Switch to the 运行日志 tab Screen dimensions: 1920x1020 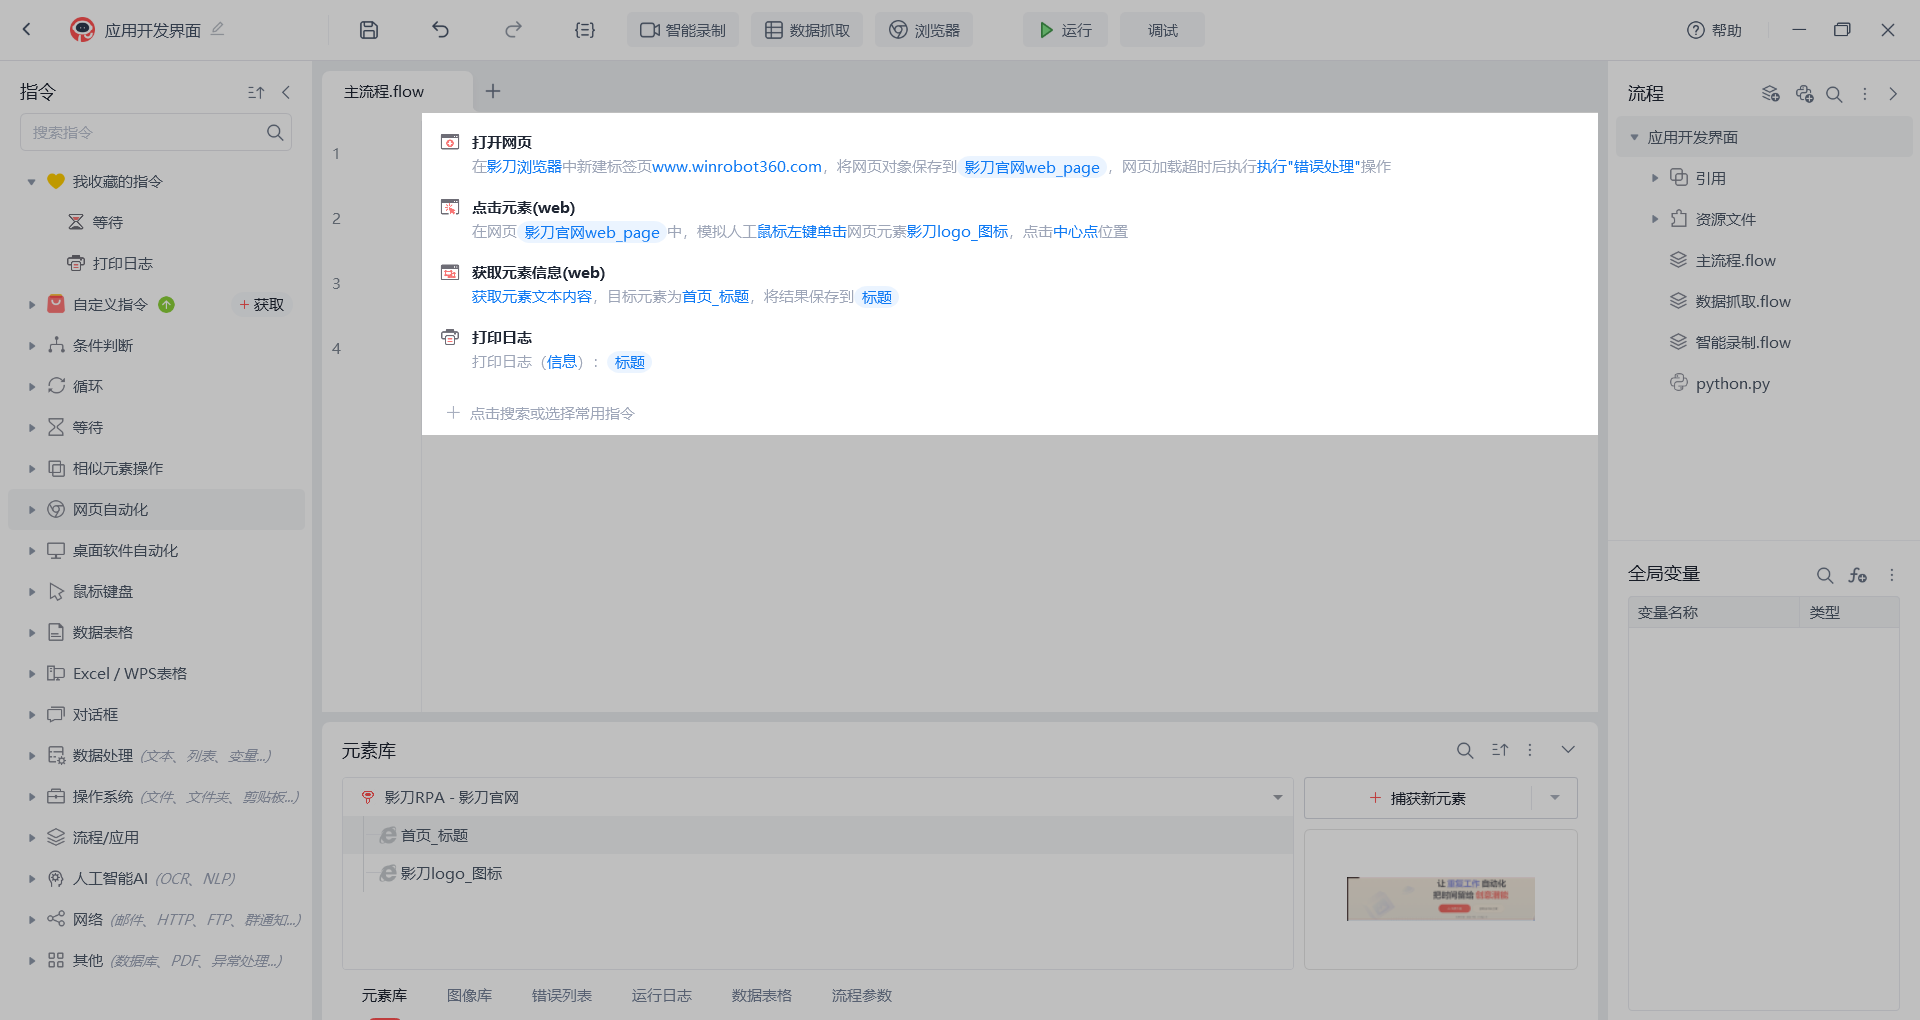(661, 995)
